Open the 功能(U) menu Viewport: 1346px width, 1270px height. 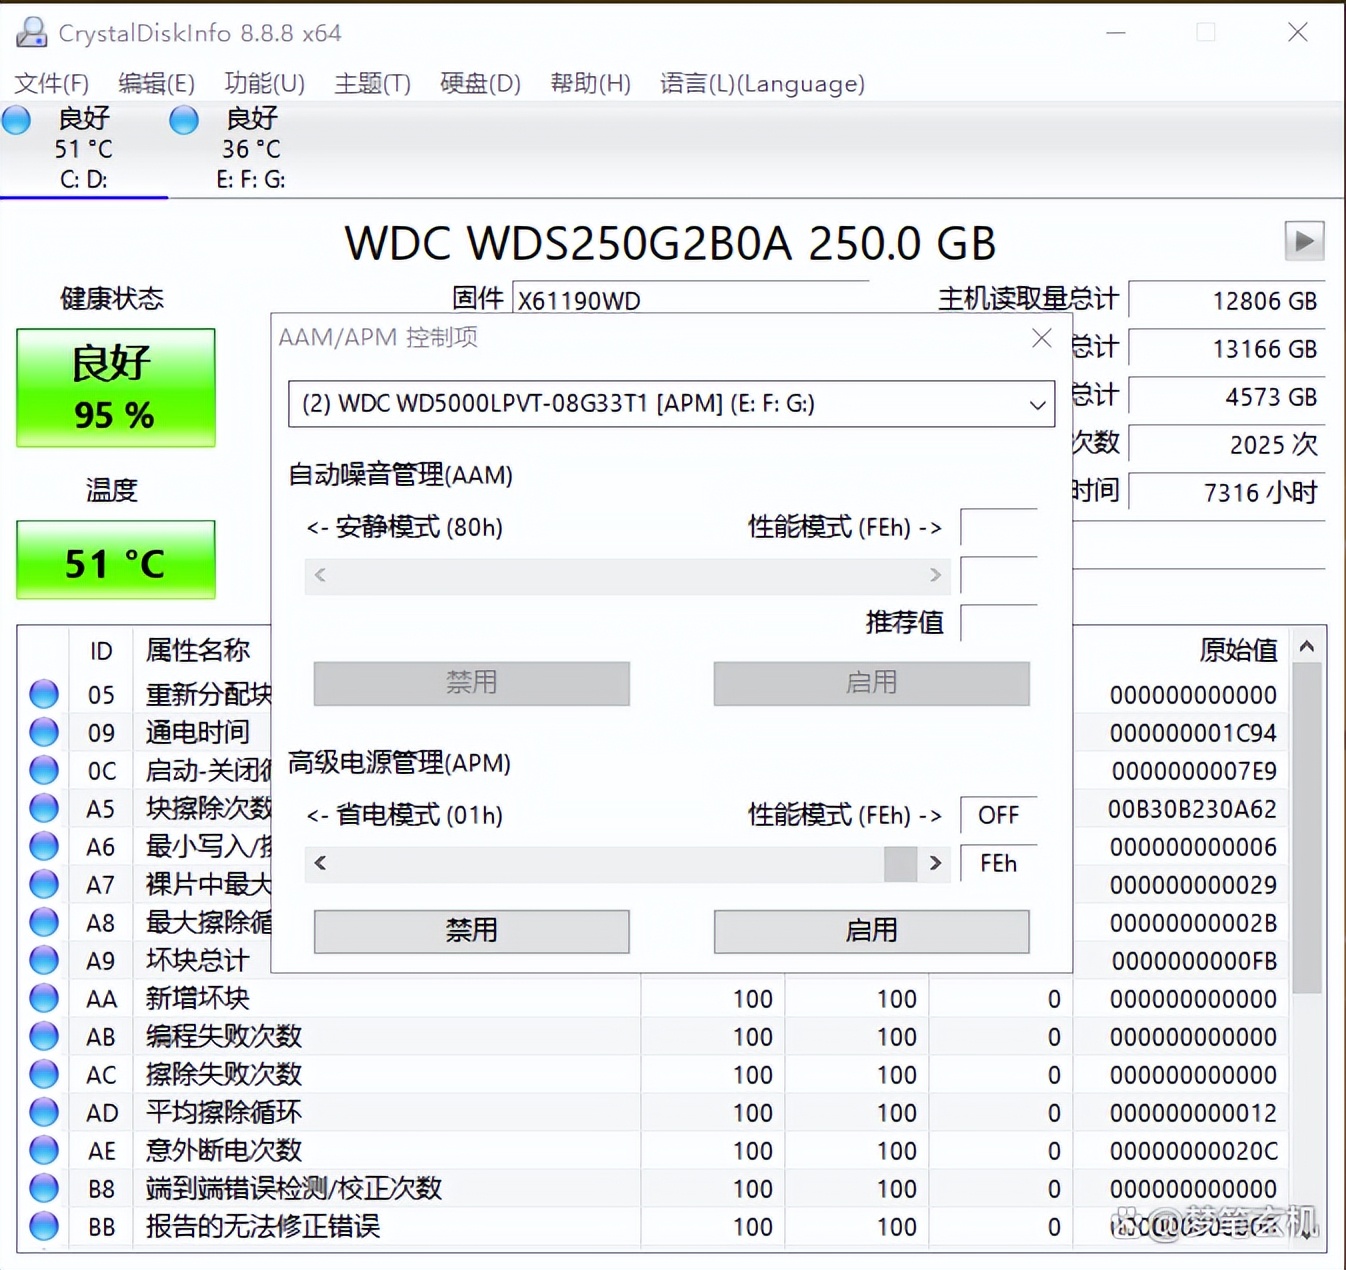263,83
